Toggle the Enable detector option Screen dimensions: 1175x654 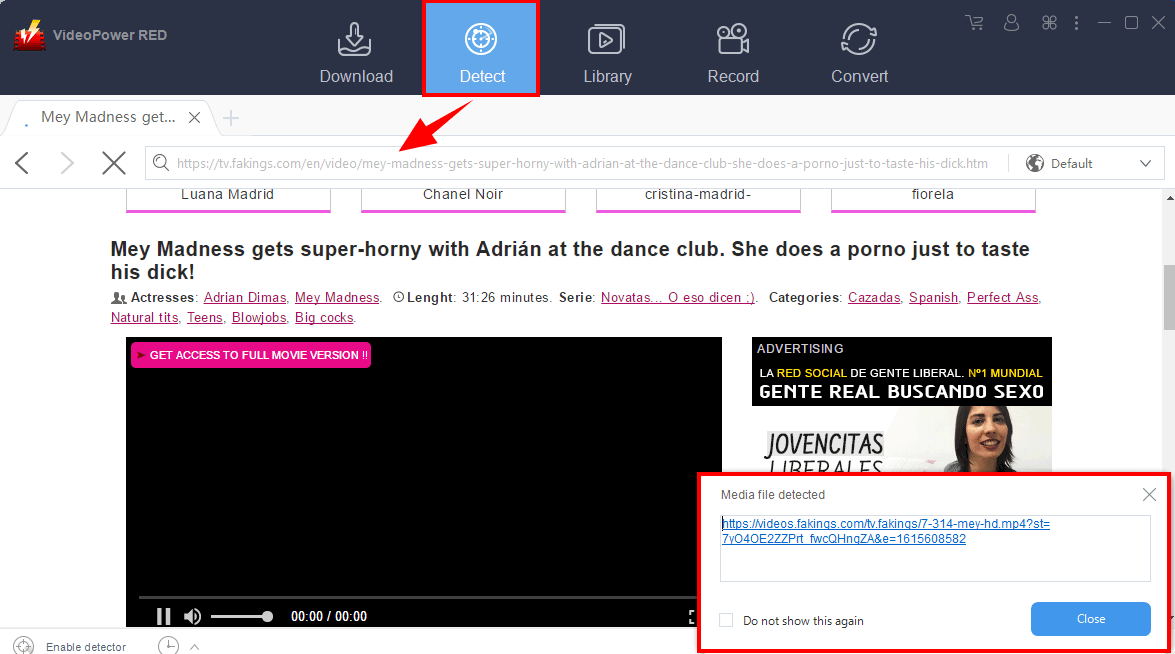(x=70, y=646)
